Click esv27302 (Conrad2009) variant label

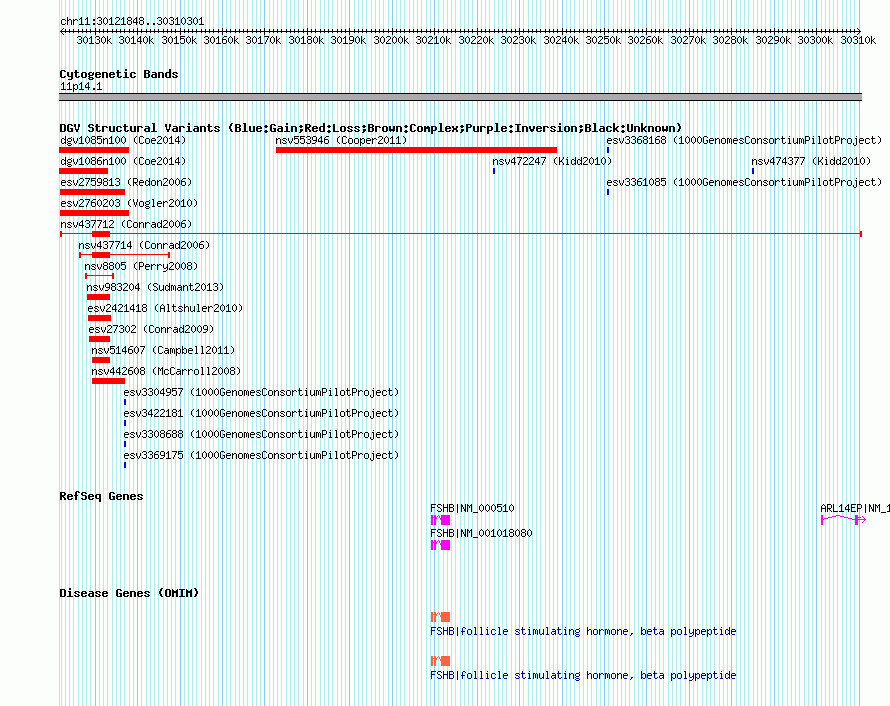point(151,329)
